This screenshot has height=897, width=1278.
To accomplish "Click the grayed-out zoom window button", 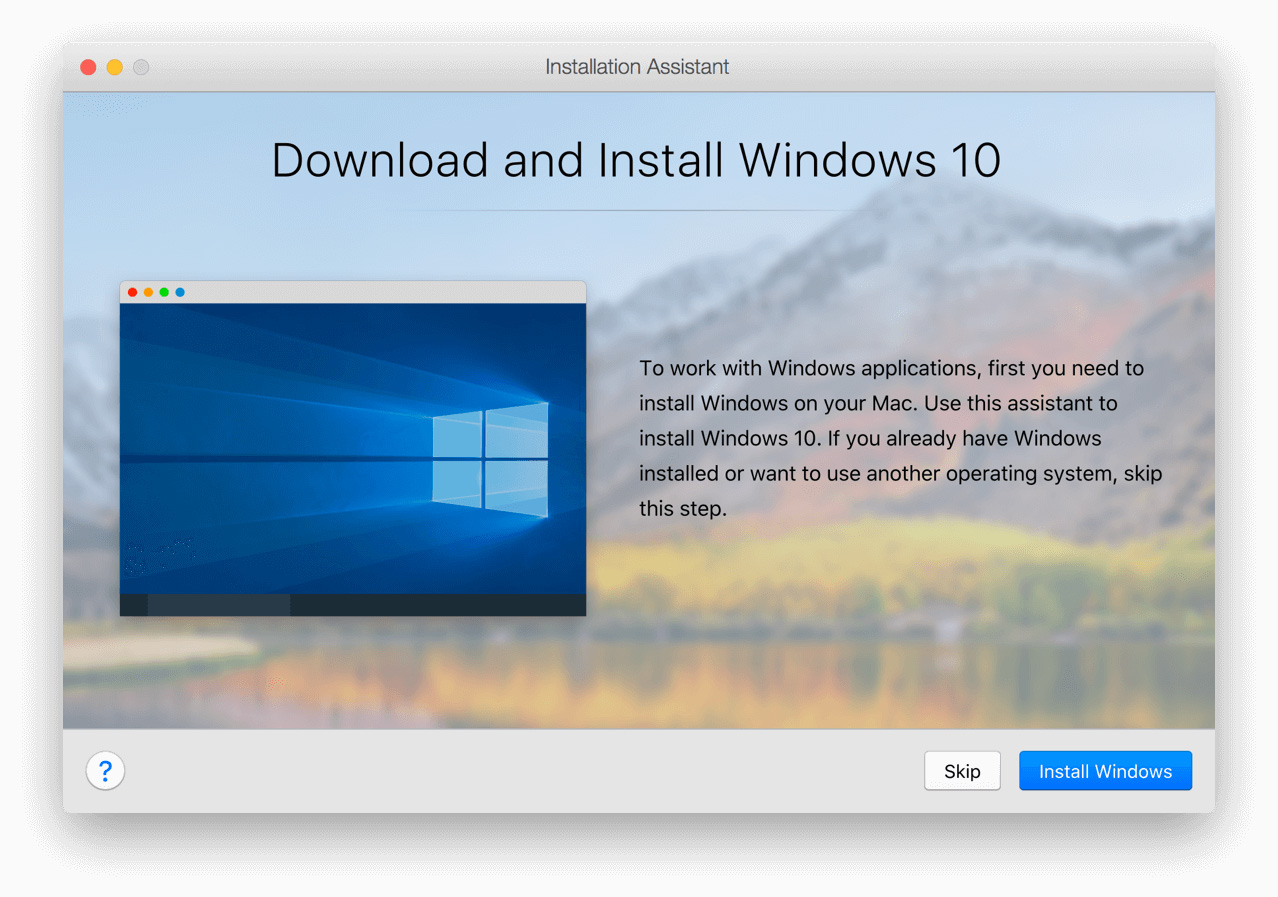I will pyautogui.click(x=141, y=67).
